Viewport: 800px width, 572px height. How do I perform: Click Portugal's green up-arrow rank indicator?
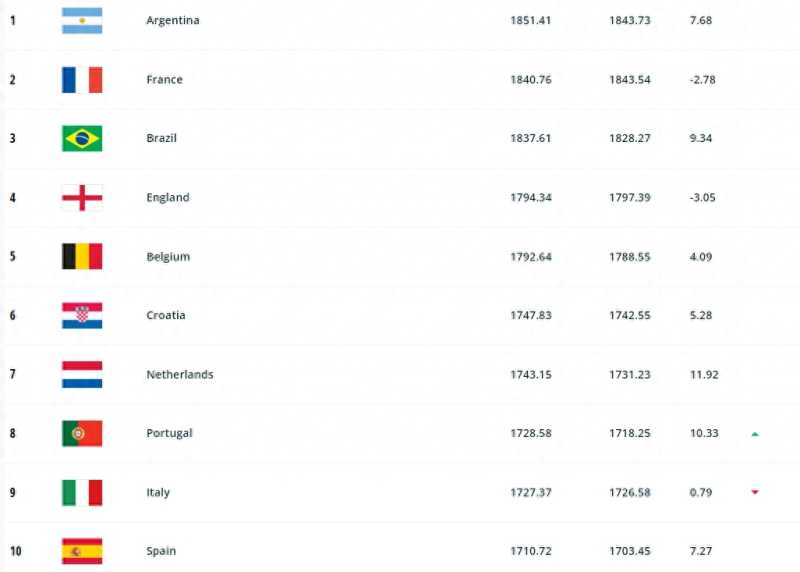pos(755,434)
